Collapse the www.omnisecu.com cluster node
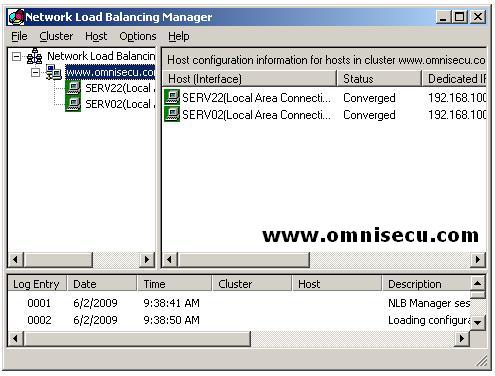The image size is (495, 376). (35, 72)
